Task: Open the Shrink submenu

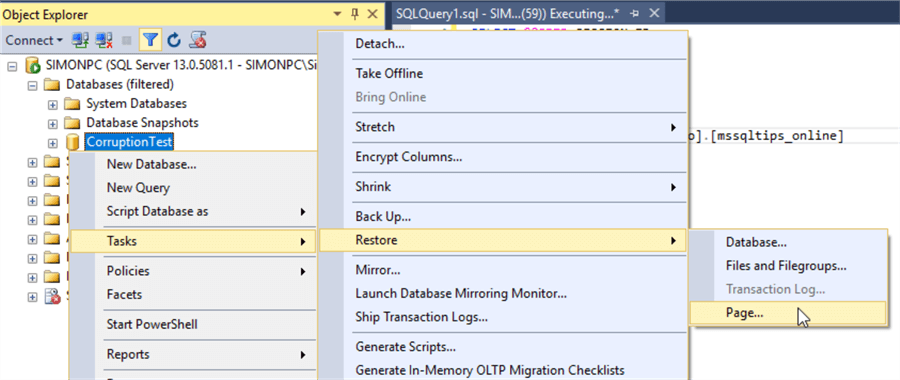Action: (x=503, y=187)
